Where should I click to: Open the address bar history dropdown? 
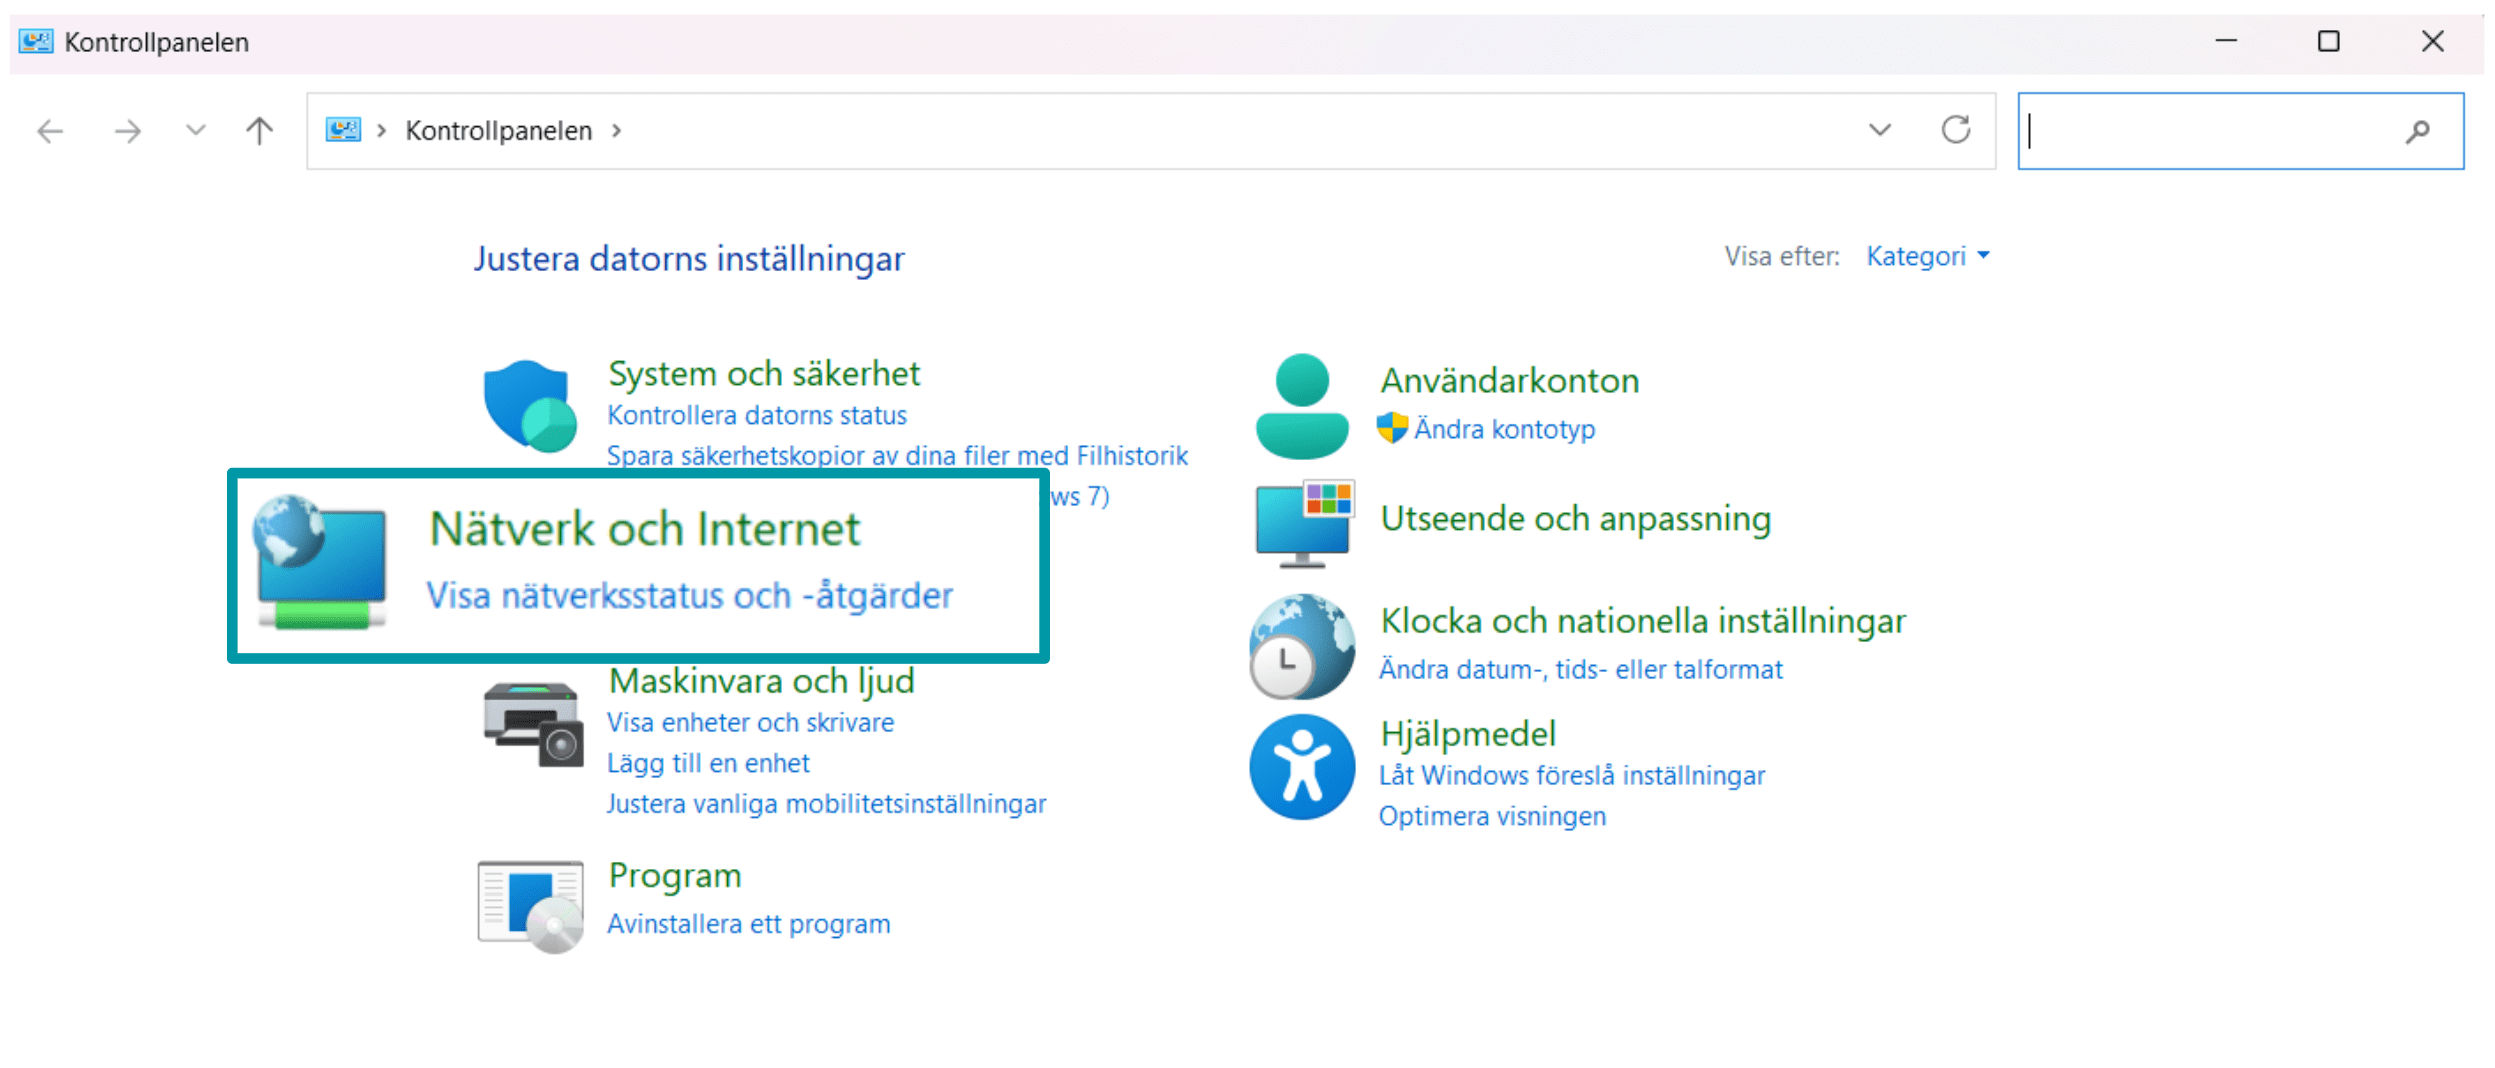[x=1879, y=130]
